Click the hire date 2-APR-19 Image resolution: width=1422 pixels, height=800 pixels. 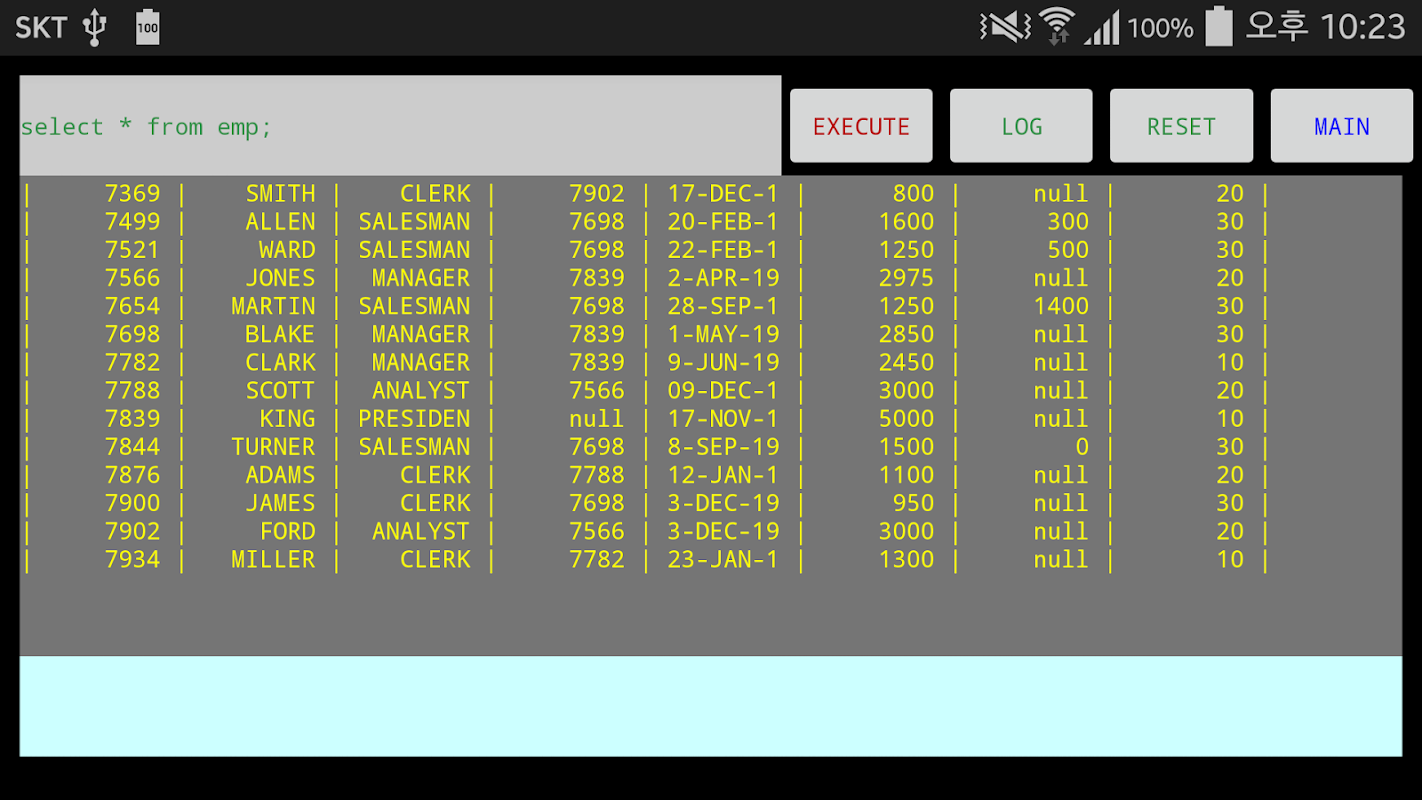point(723,278)
